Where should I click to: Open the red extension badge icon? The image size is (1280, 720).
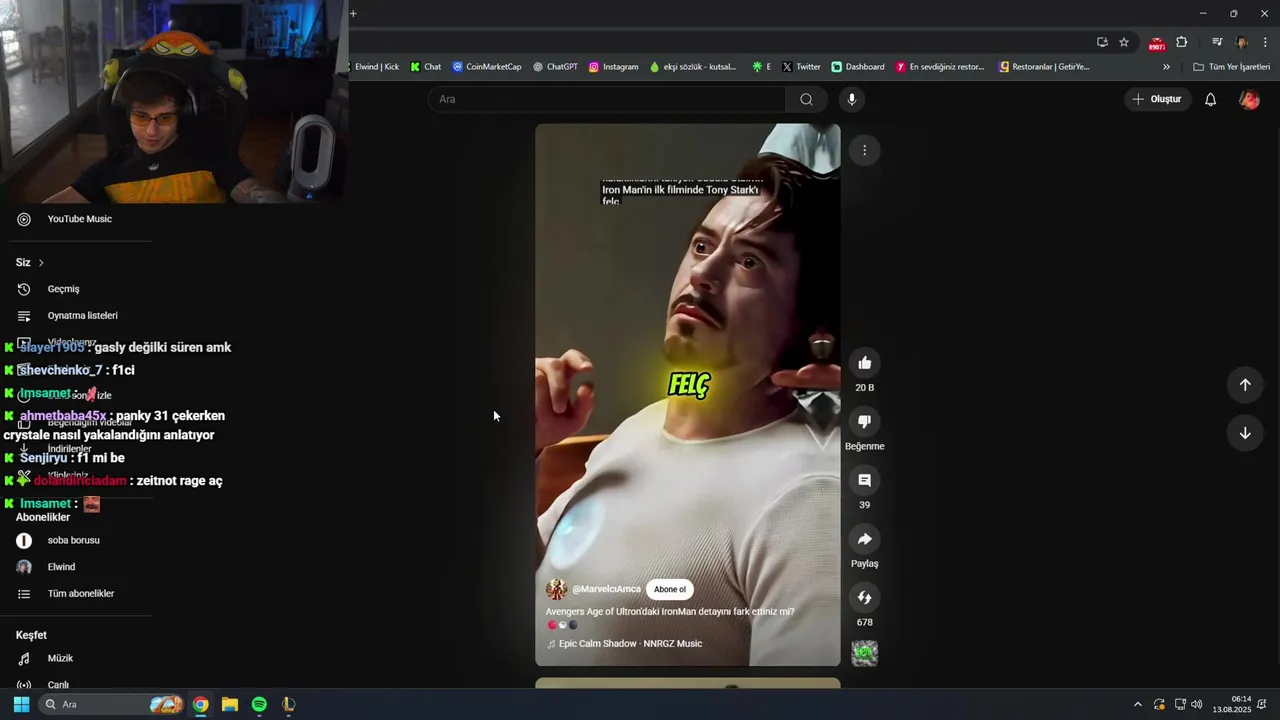(1157, 43)
